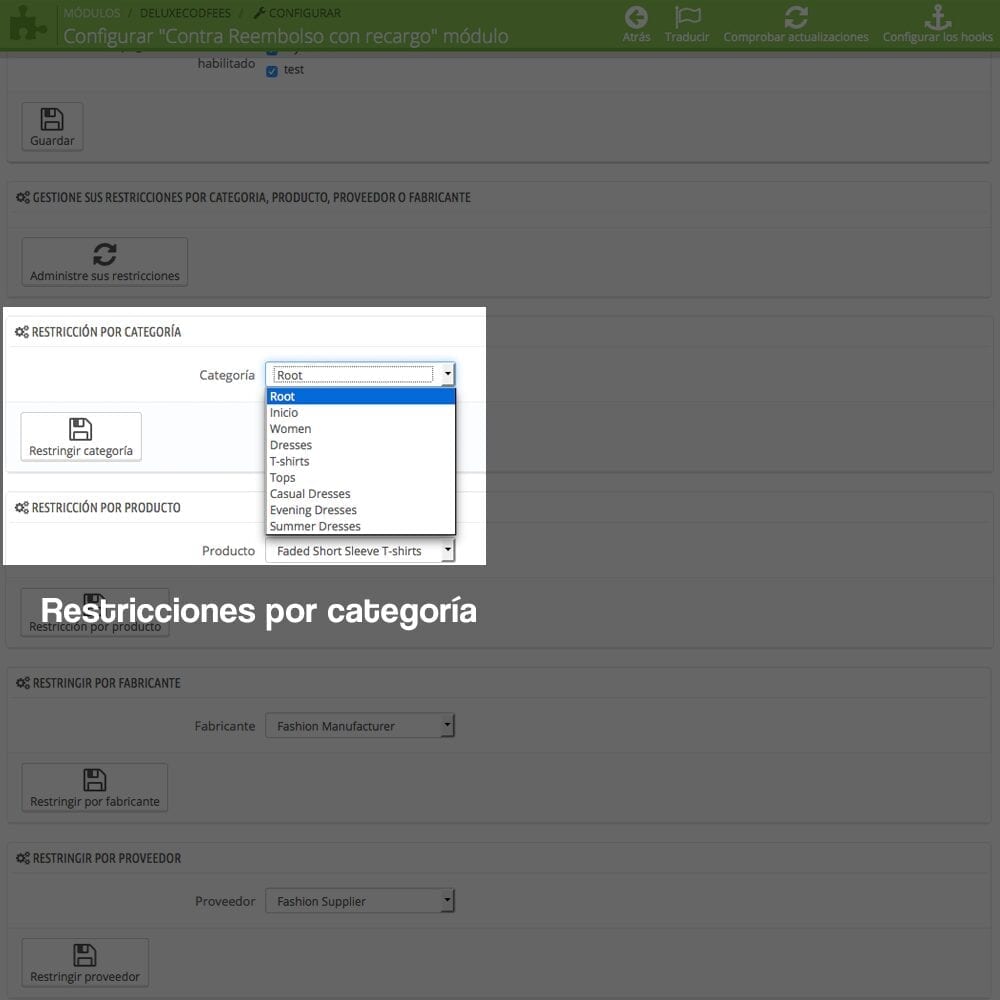Click the Traducir flag icon
The width and height of the screenshot is (1000, 1000).
click(687, 18)
